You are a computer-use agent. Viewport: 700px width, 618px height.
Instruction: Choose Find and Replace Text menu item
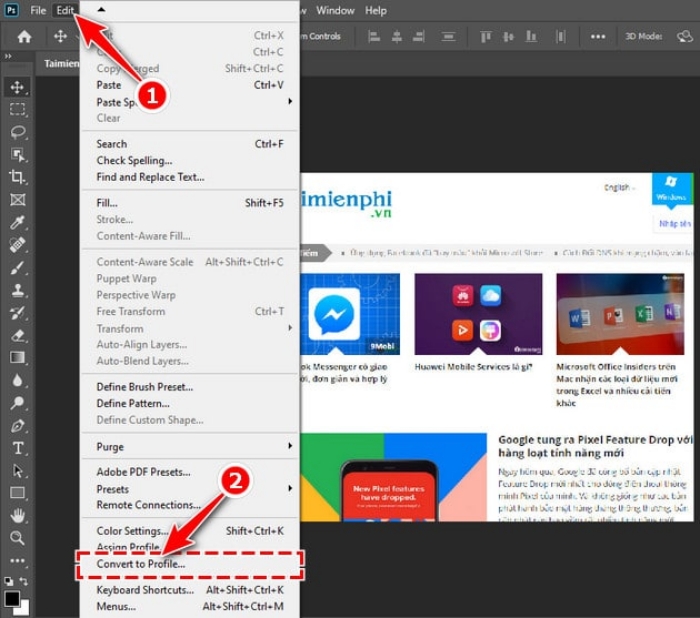[x=190, y=177]
